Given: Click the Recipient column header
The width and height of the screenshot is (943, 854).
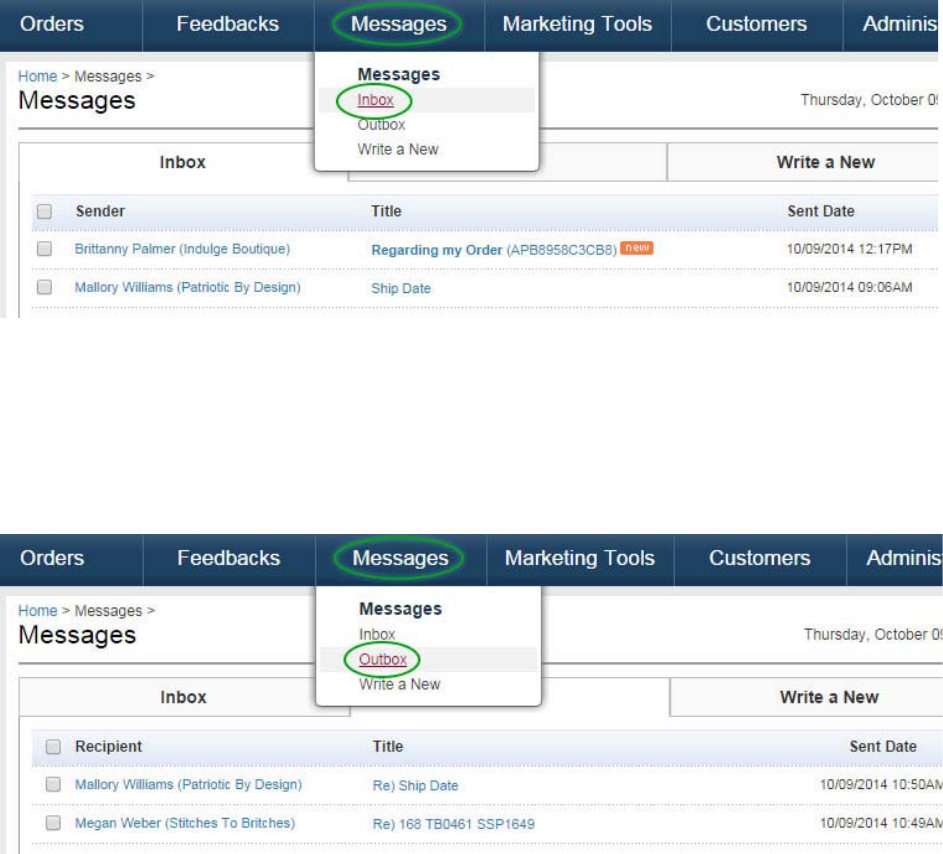Looking at the screenshot, I should click(108, 746).
